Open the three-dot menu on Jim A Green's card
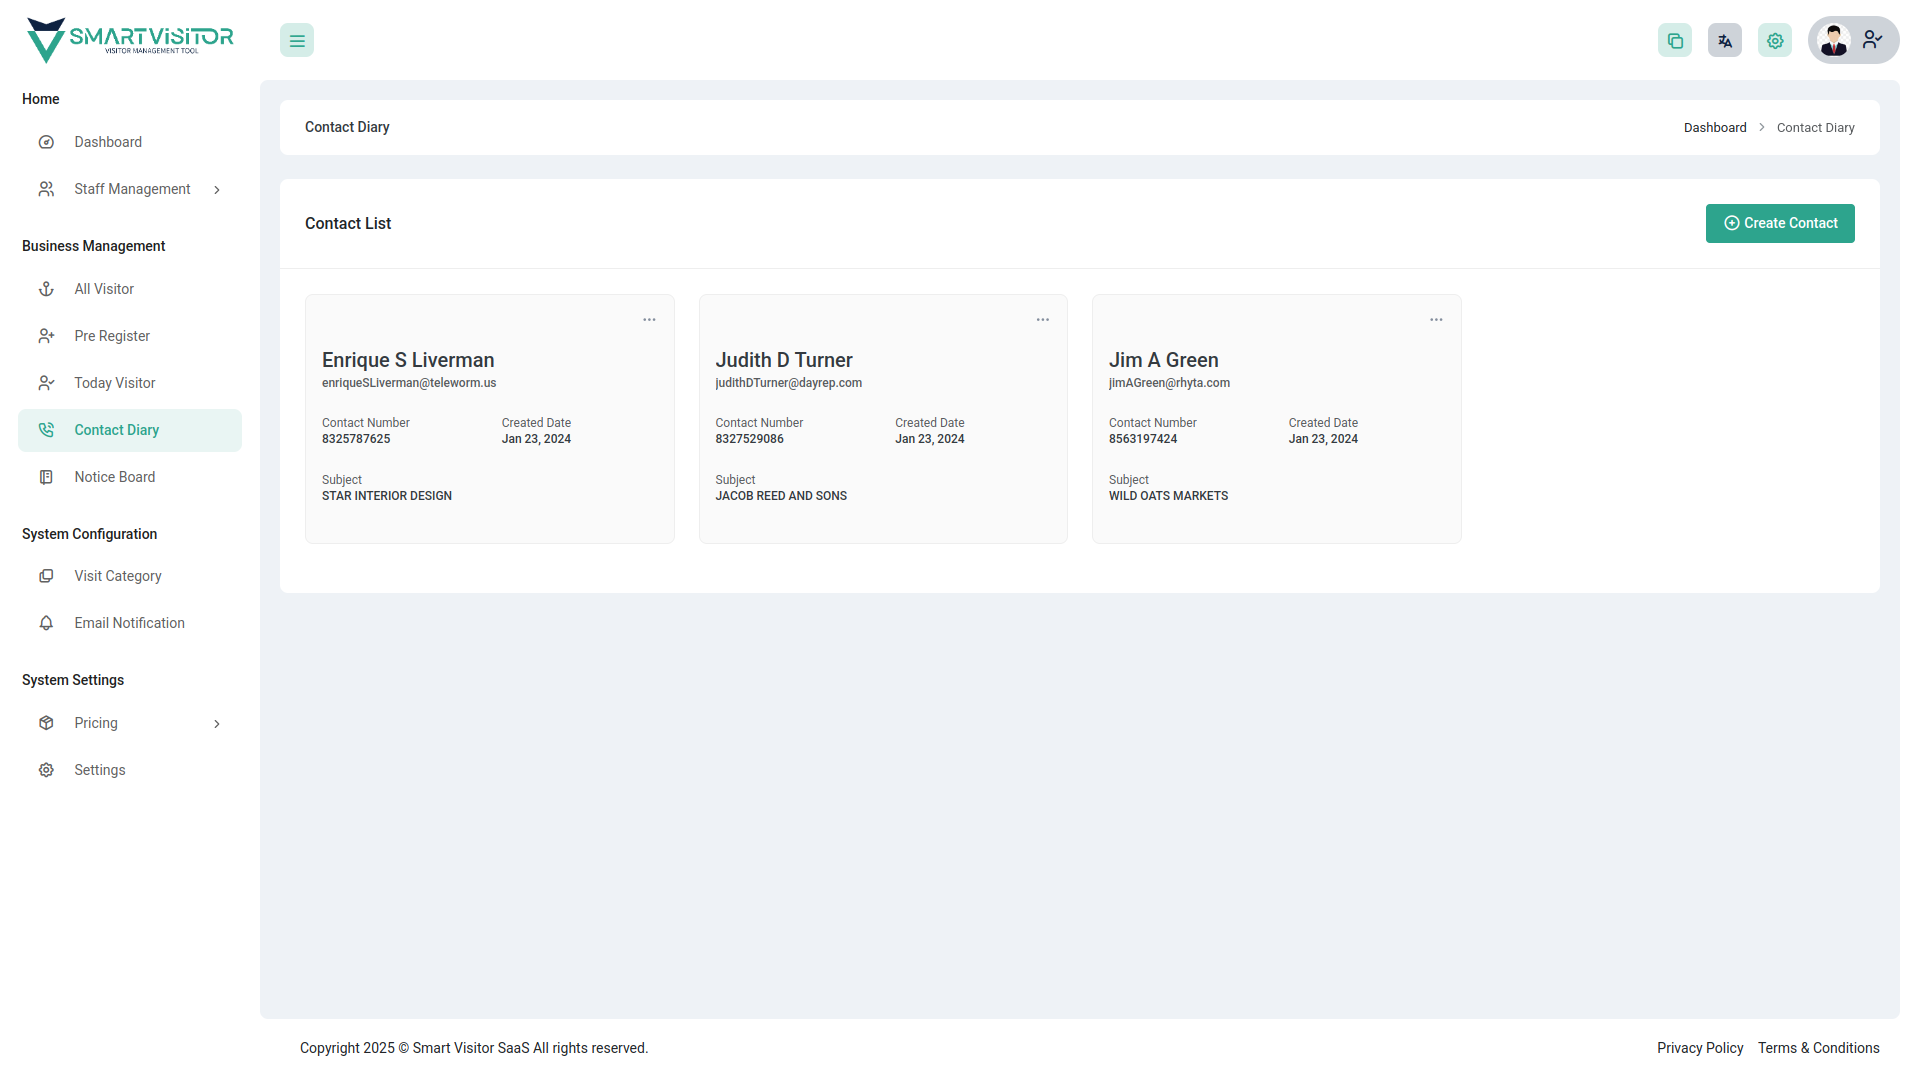The height and width of the screenshot is (1080, 1920). click(x=1436, y=319)
